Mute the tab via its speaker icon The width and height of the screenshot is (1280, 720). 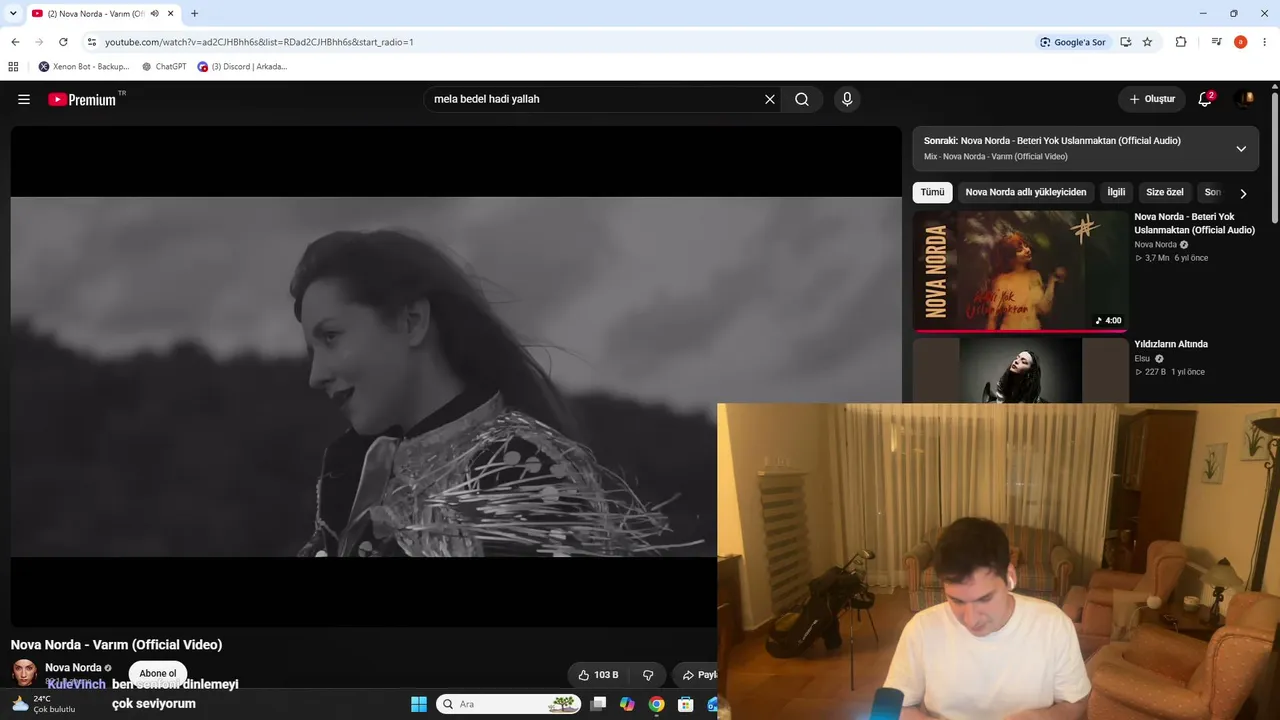point(155,14)
